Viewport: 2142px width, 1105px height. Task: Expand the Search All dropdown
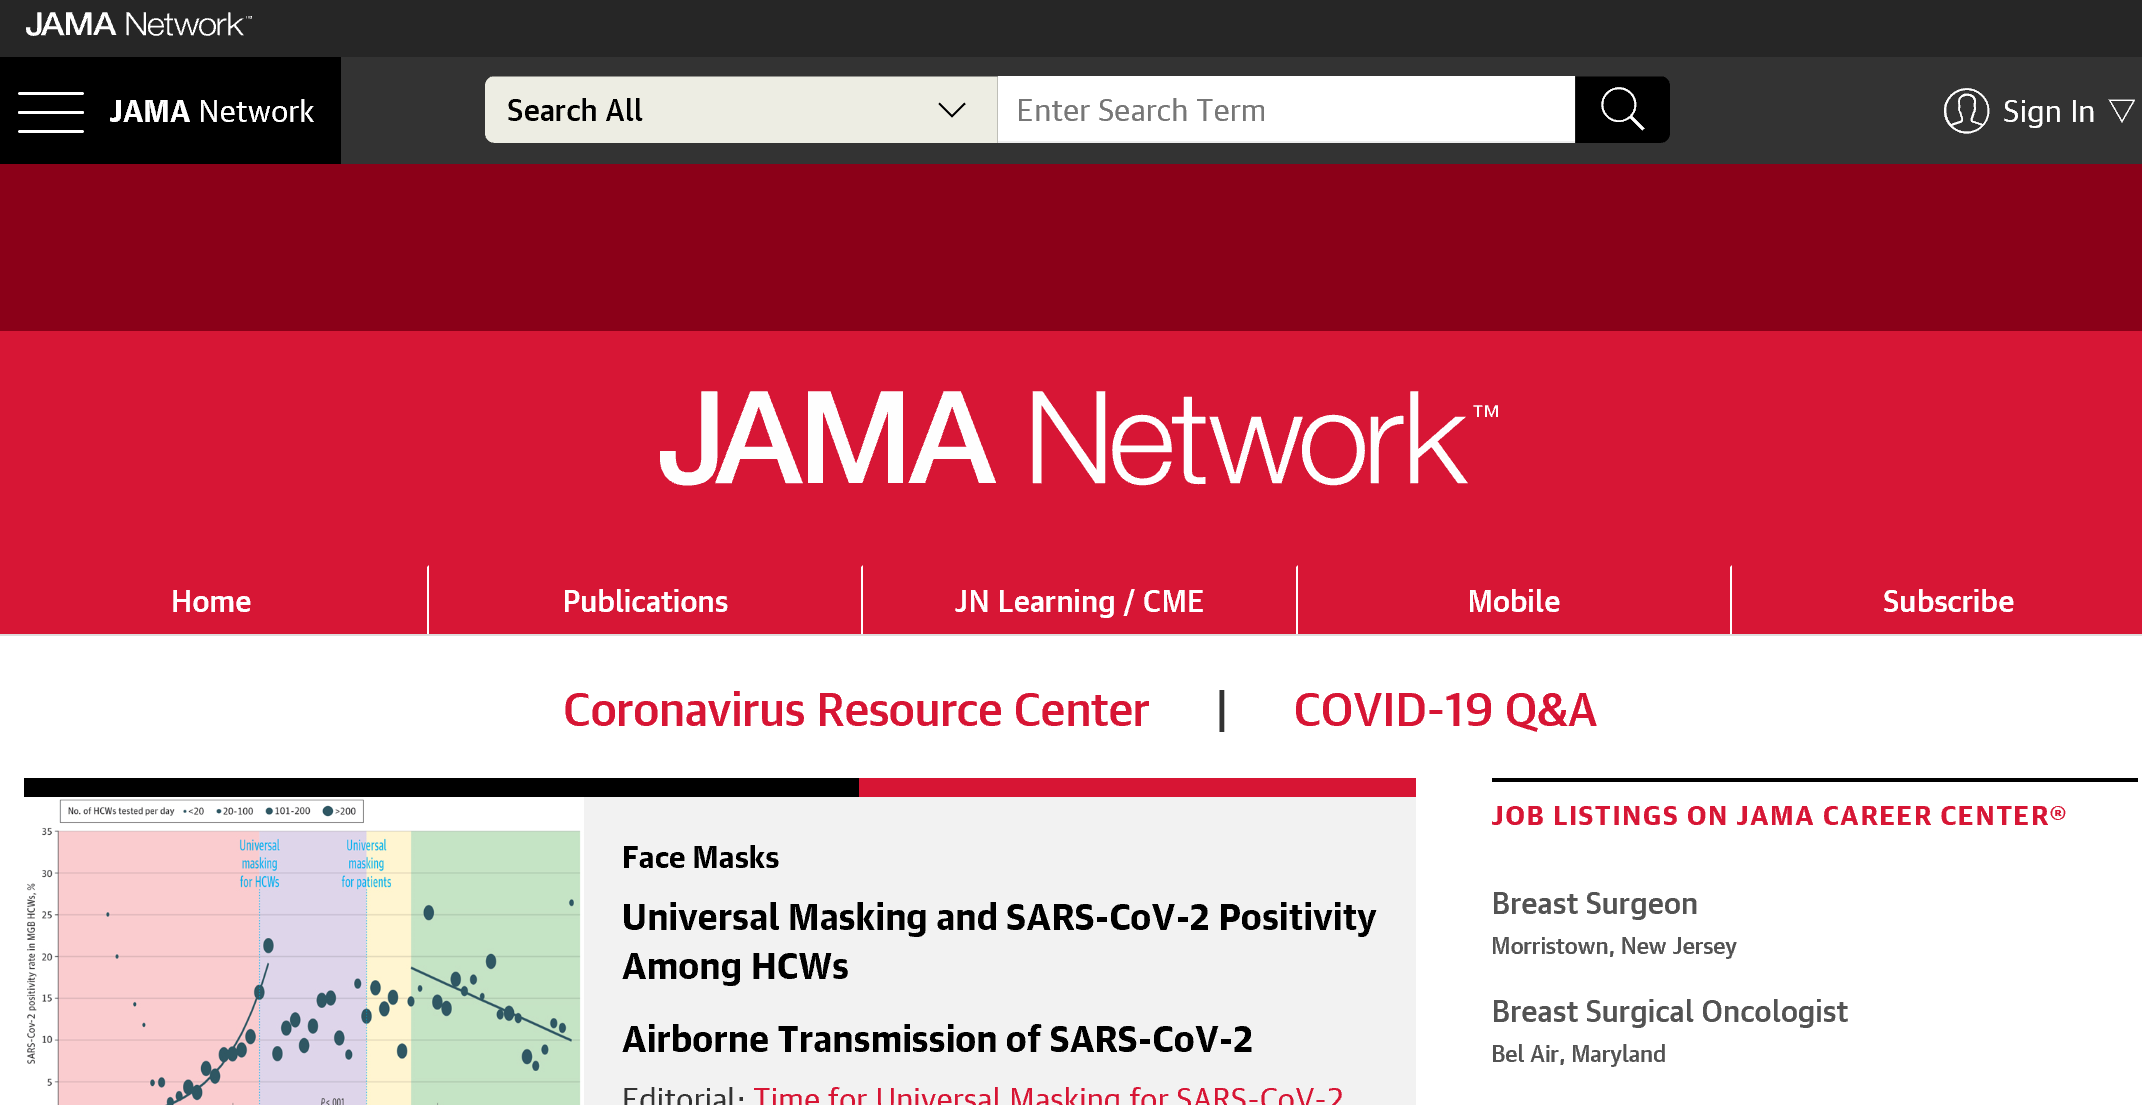[741, 110]
